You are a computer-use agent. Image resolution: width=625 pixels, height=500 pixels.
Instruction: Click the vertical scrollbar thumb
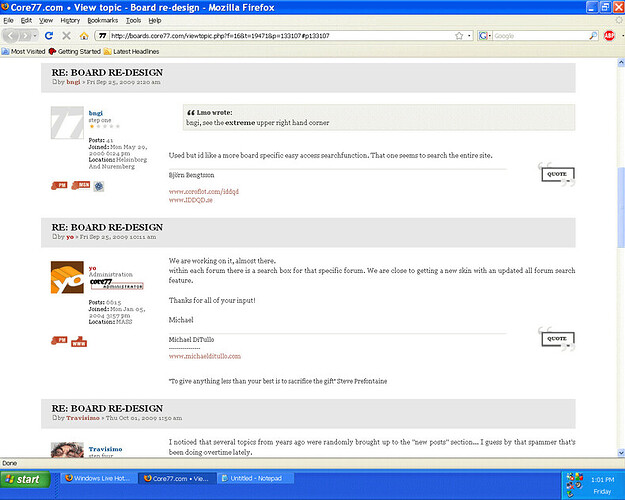point(621,207)
